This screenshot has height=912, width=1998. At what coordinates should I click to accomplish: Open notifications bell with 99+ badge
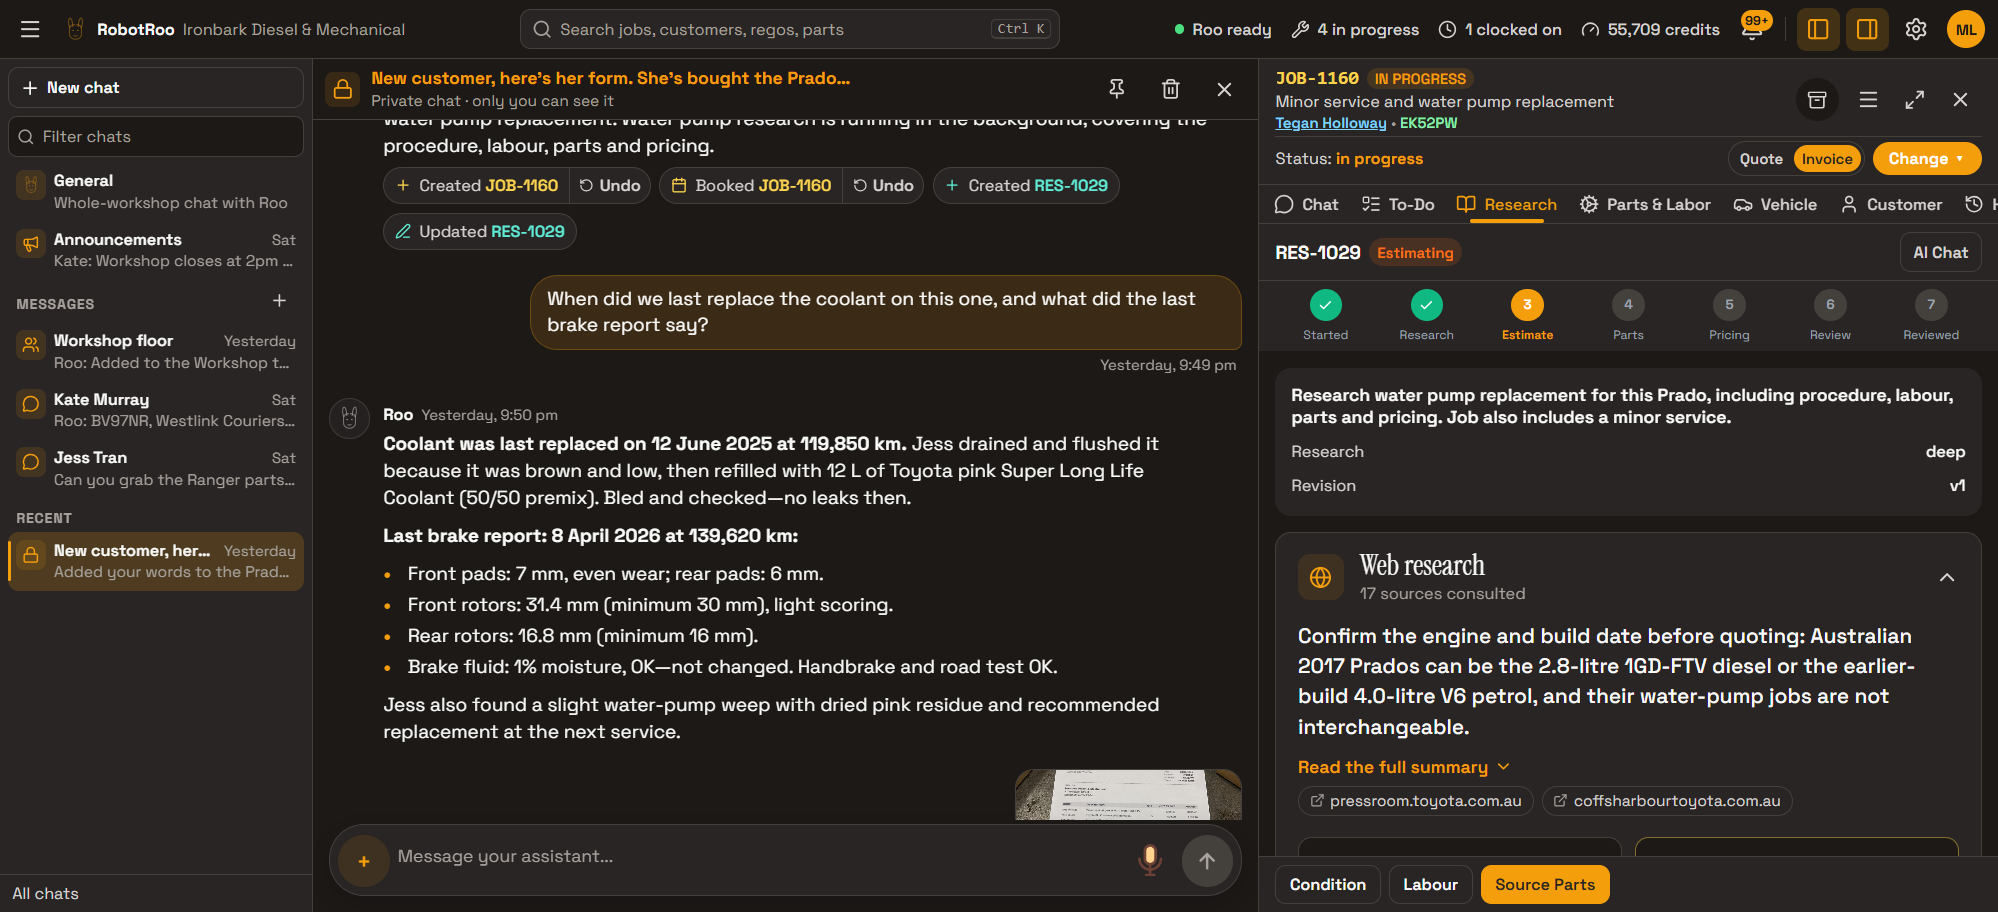click(1752, 29)
